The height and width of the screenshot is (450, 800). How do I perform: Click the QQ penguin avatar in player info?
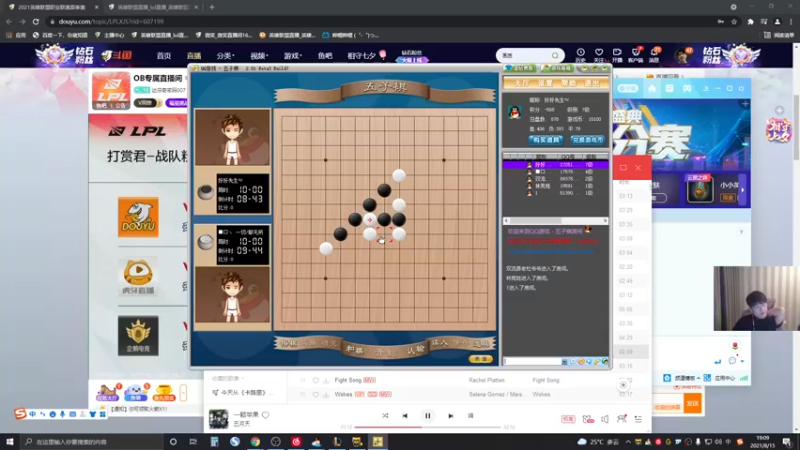[514, 112]
